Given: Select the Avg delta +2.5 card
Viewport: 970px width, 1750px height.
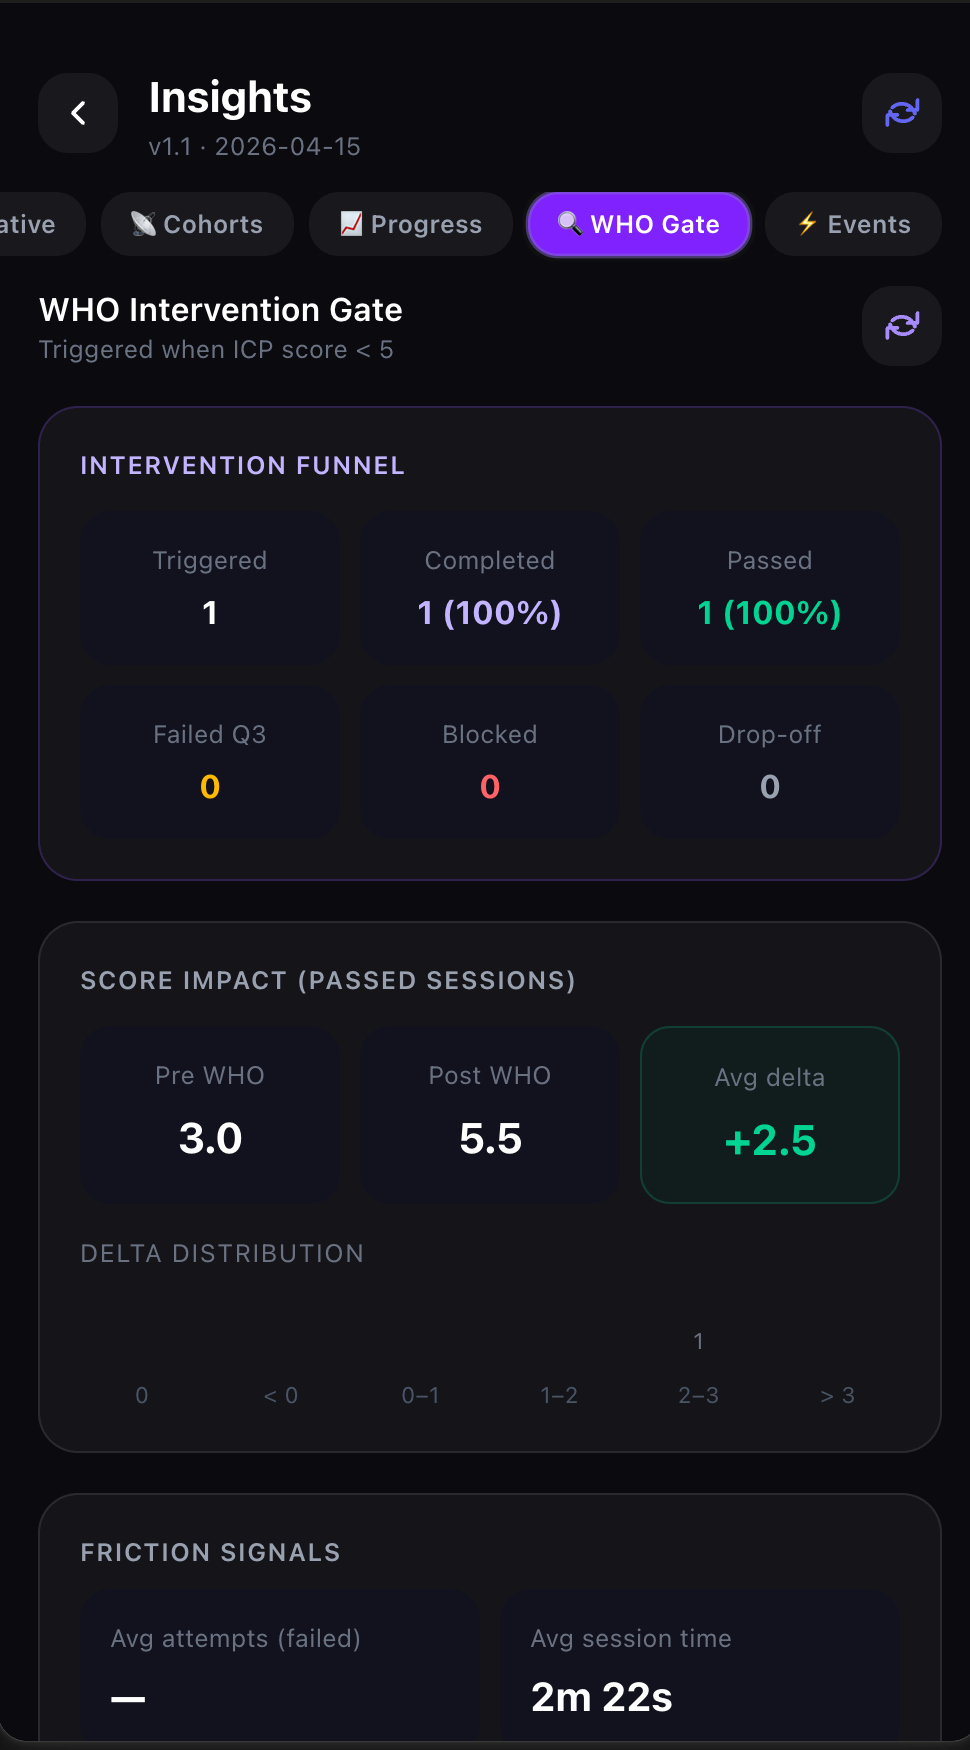Looking at the screenshot, I should pyautogui.click(x=769, y=1114).
